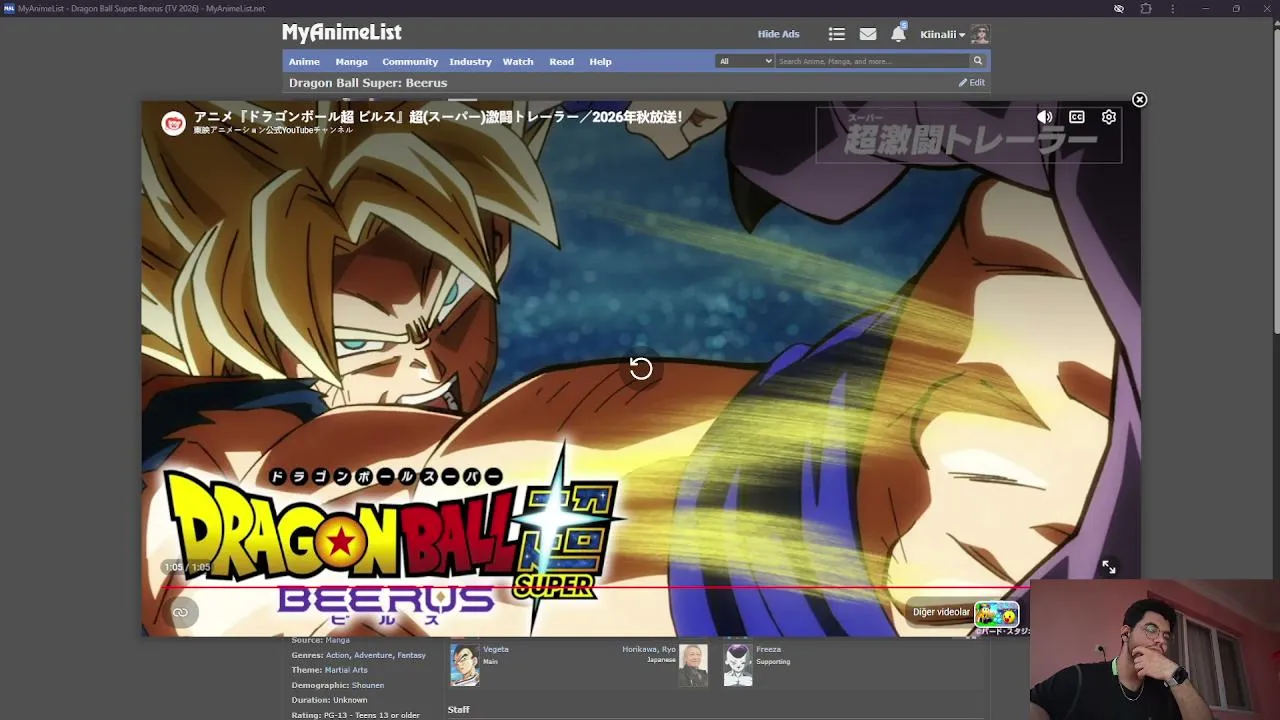Click the Kiinalii profile avatar
The image size is (1280, 720).
click(x=980, y=35)
